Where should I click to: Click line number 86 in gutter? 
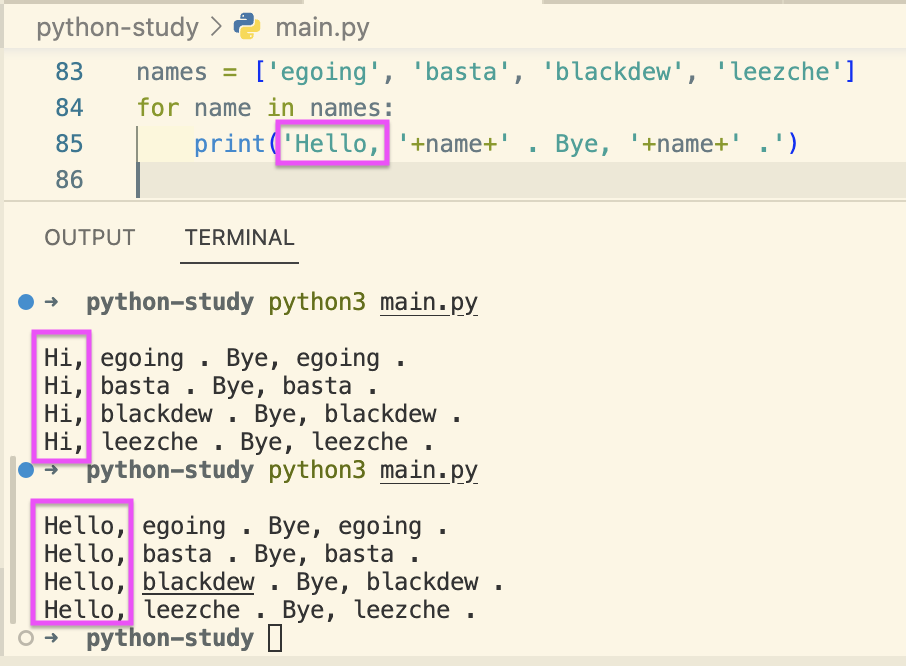coord(69,179)
